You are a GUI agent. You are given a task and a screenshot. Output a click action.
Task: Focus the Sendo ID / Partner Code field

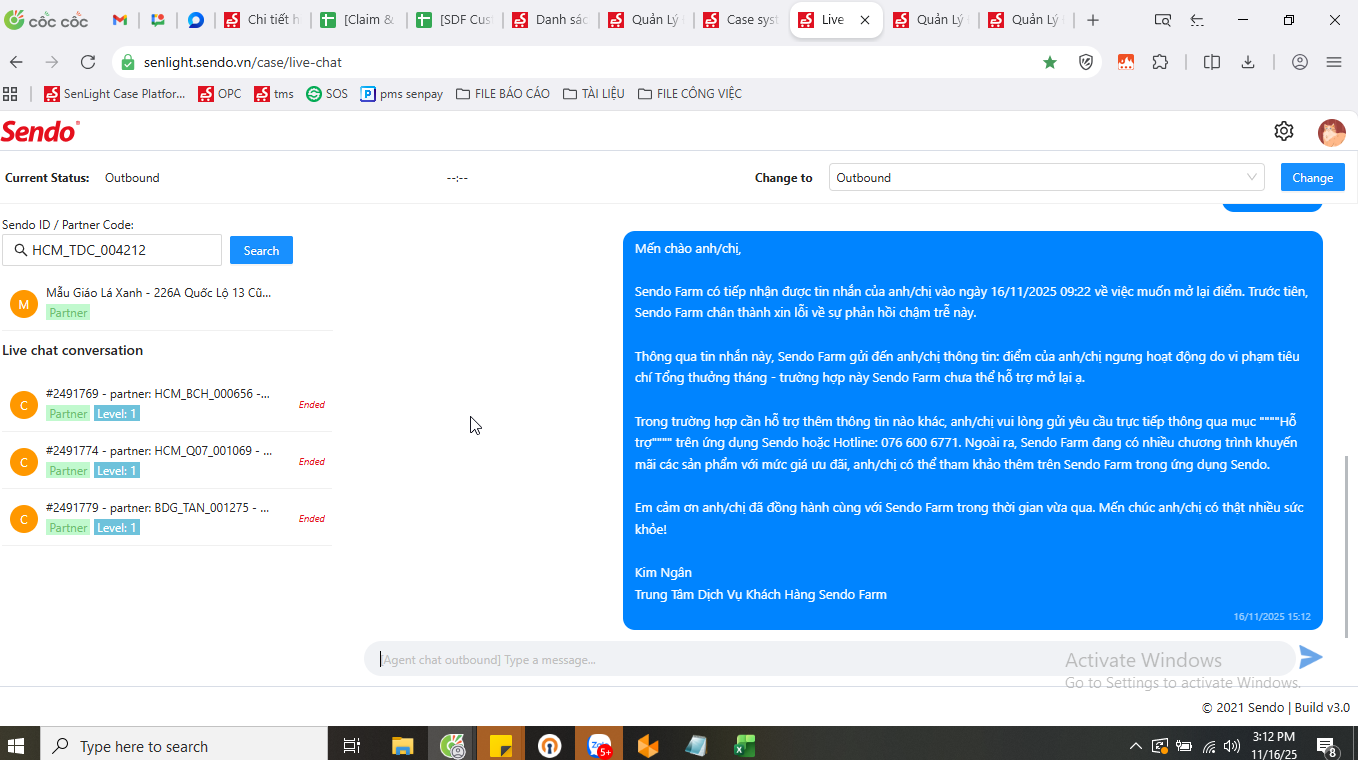112,250
